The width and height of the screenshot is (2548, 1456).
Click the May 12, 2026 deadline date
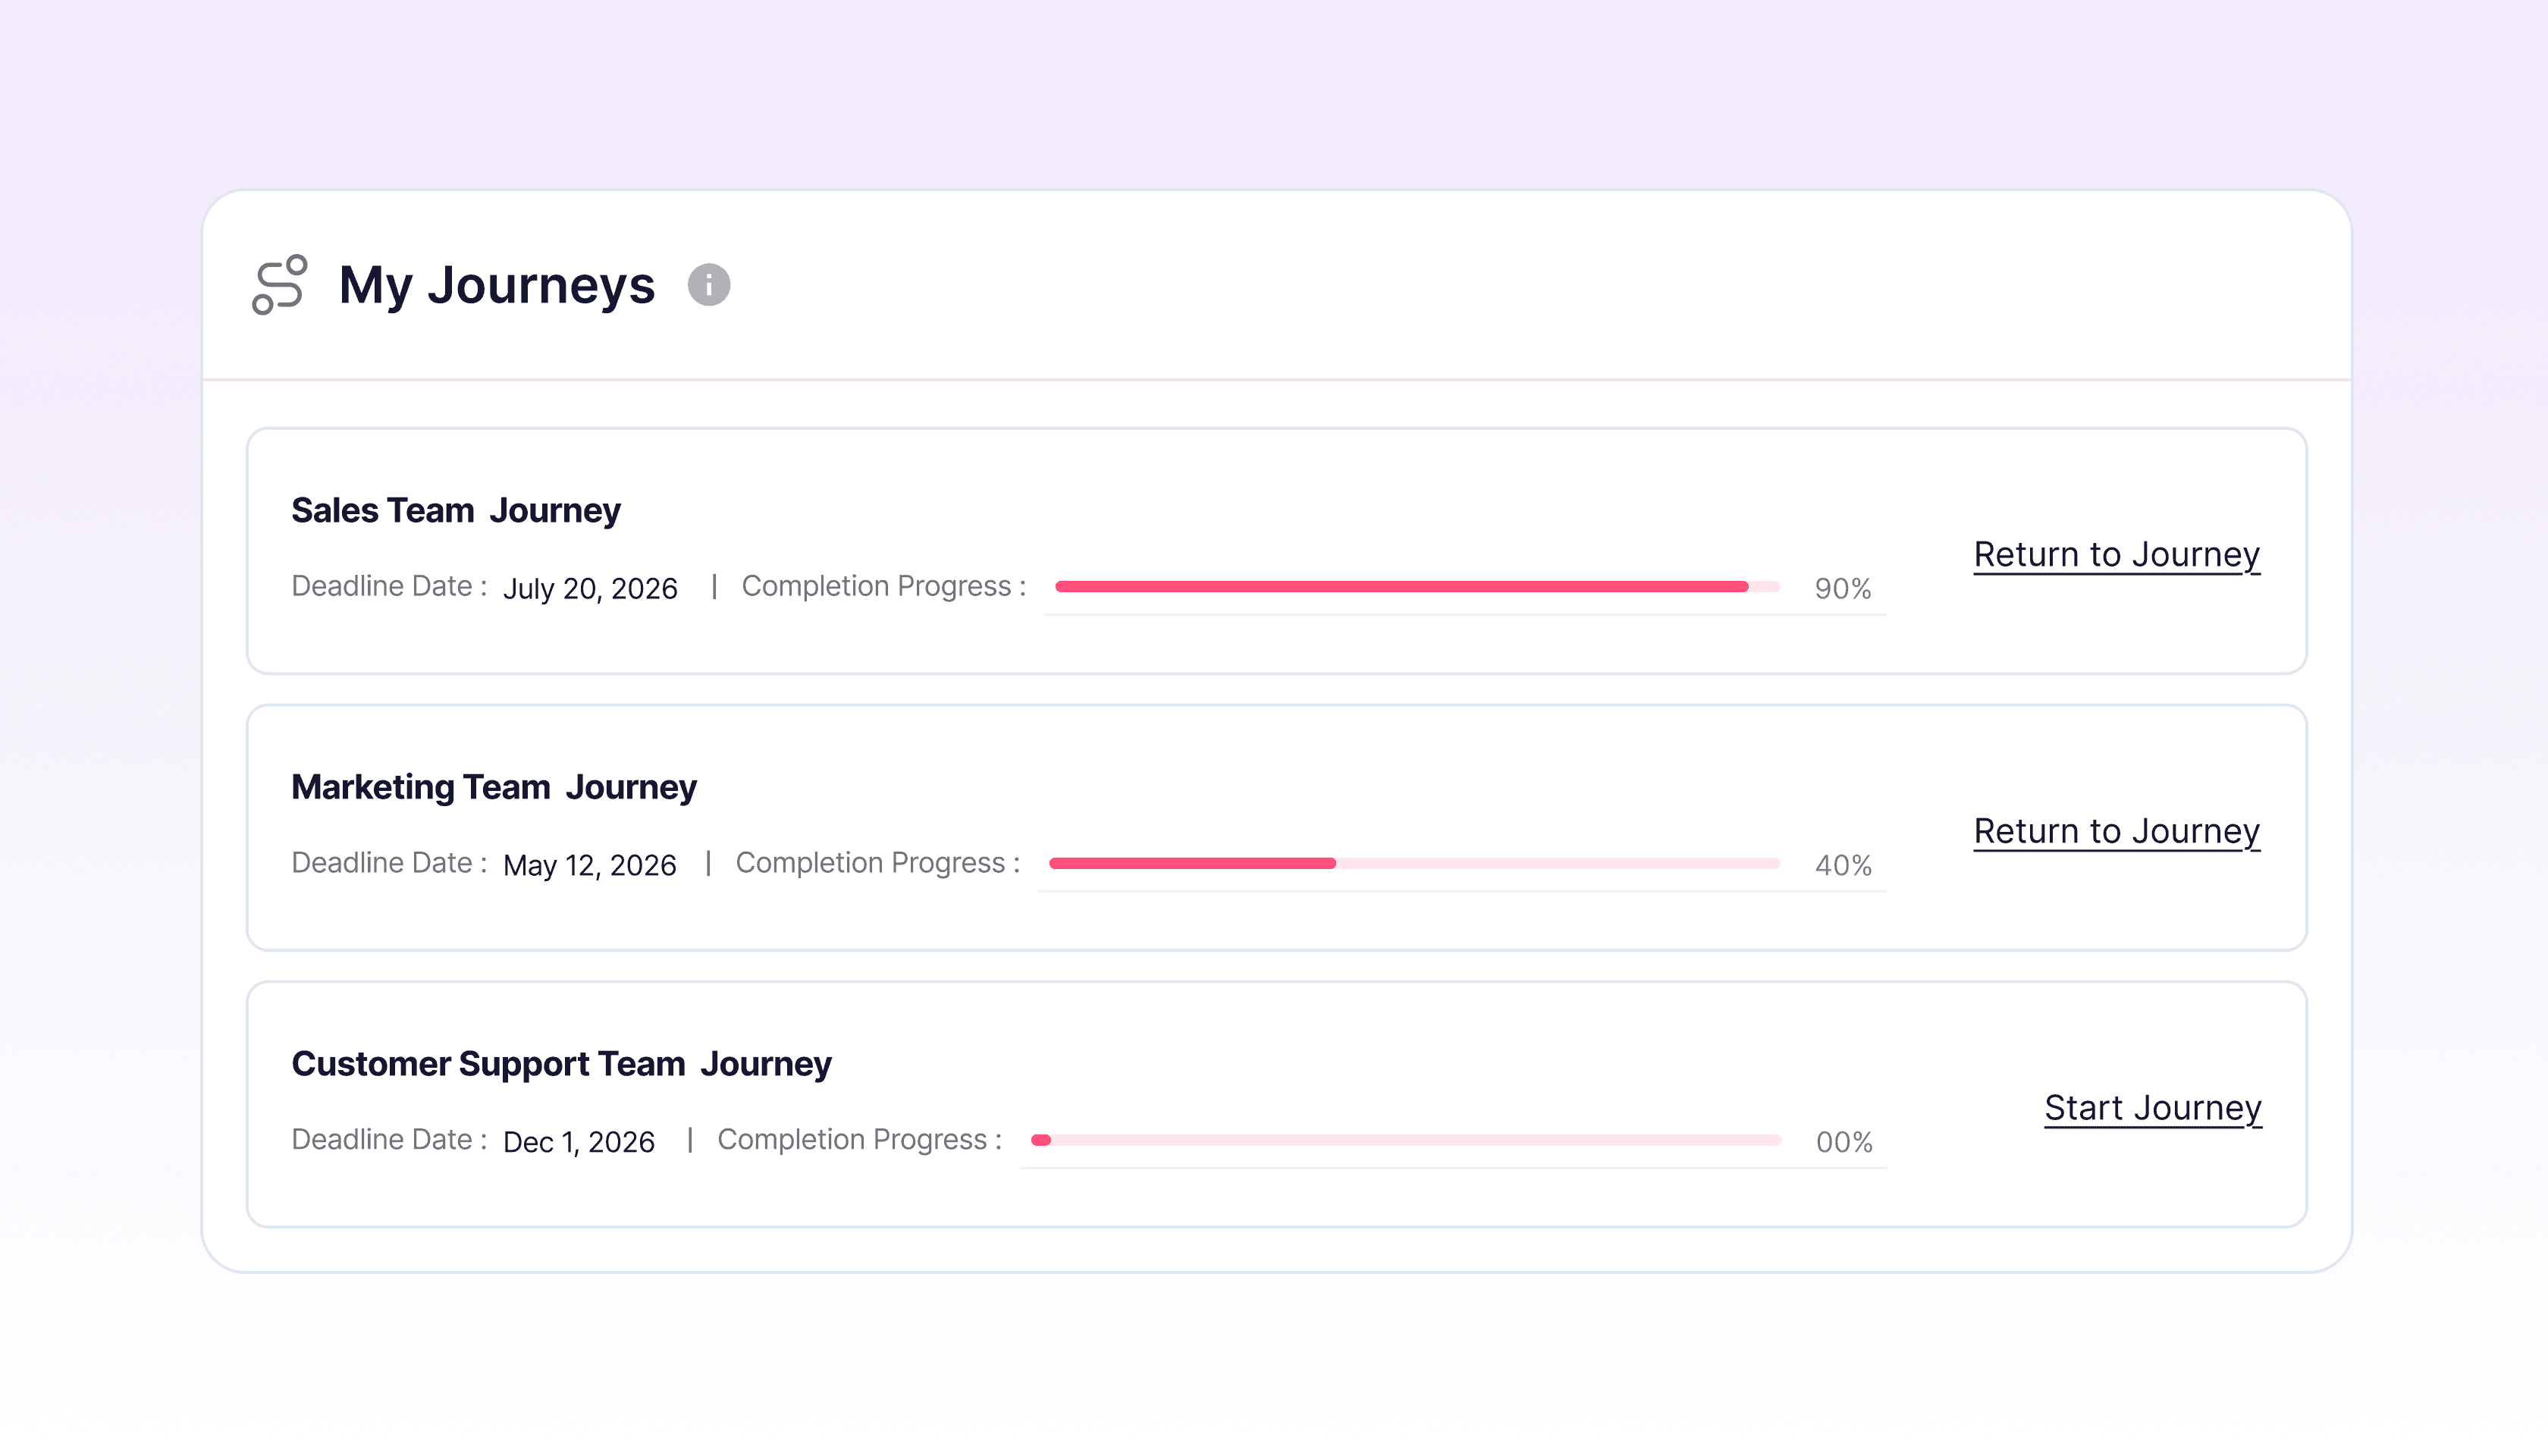[x=589, y=865]
